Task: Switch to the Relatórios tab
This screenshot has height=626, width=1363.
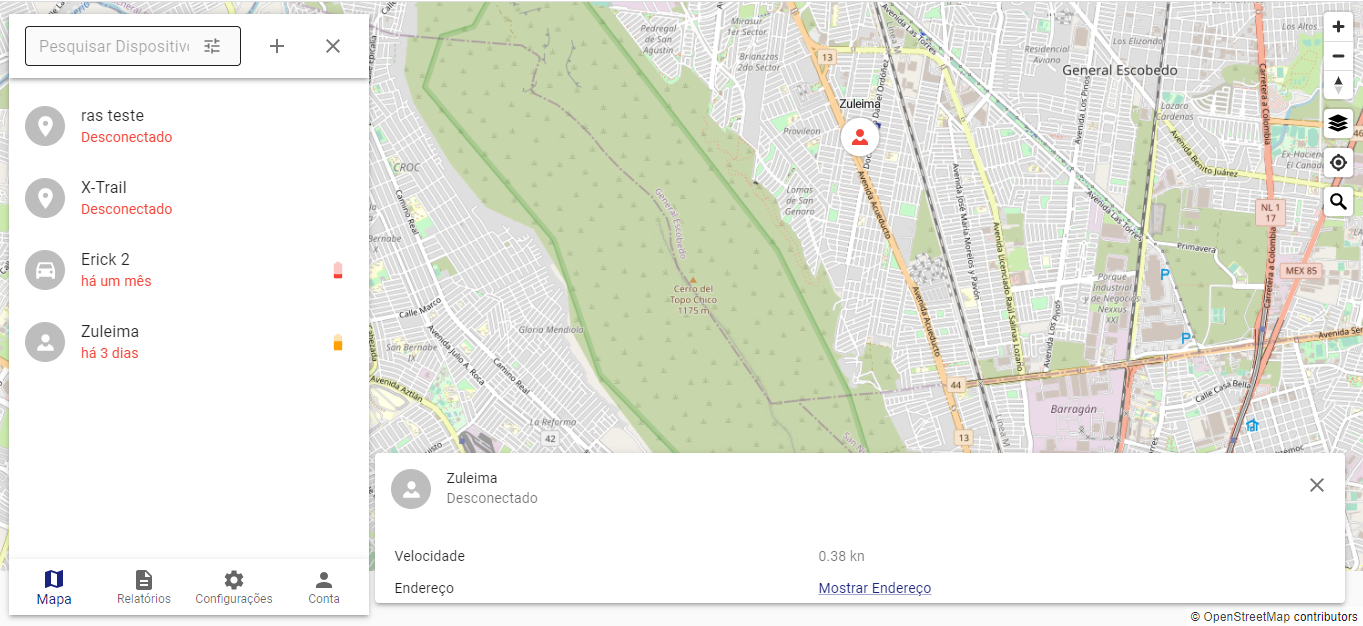Action: pos(144,587)
